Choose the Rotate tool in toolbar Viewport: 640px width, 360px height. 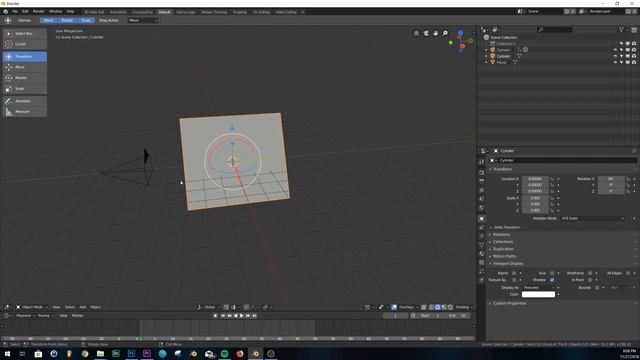(24, 78)
